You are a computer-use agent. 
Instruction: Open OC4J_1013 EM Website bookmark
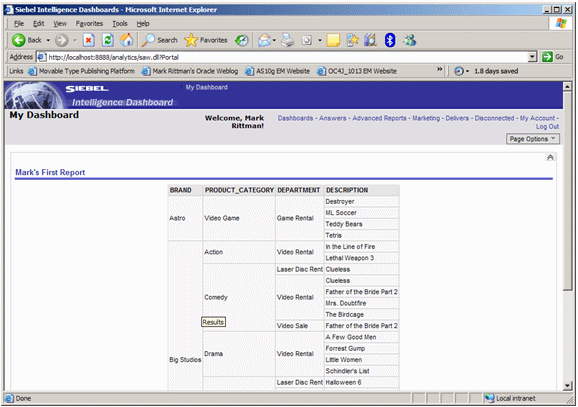click(x=357, y=71)
